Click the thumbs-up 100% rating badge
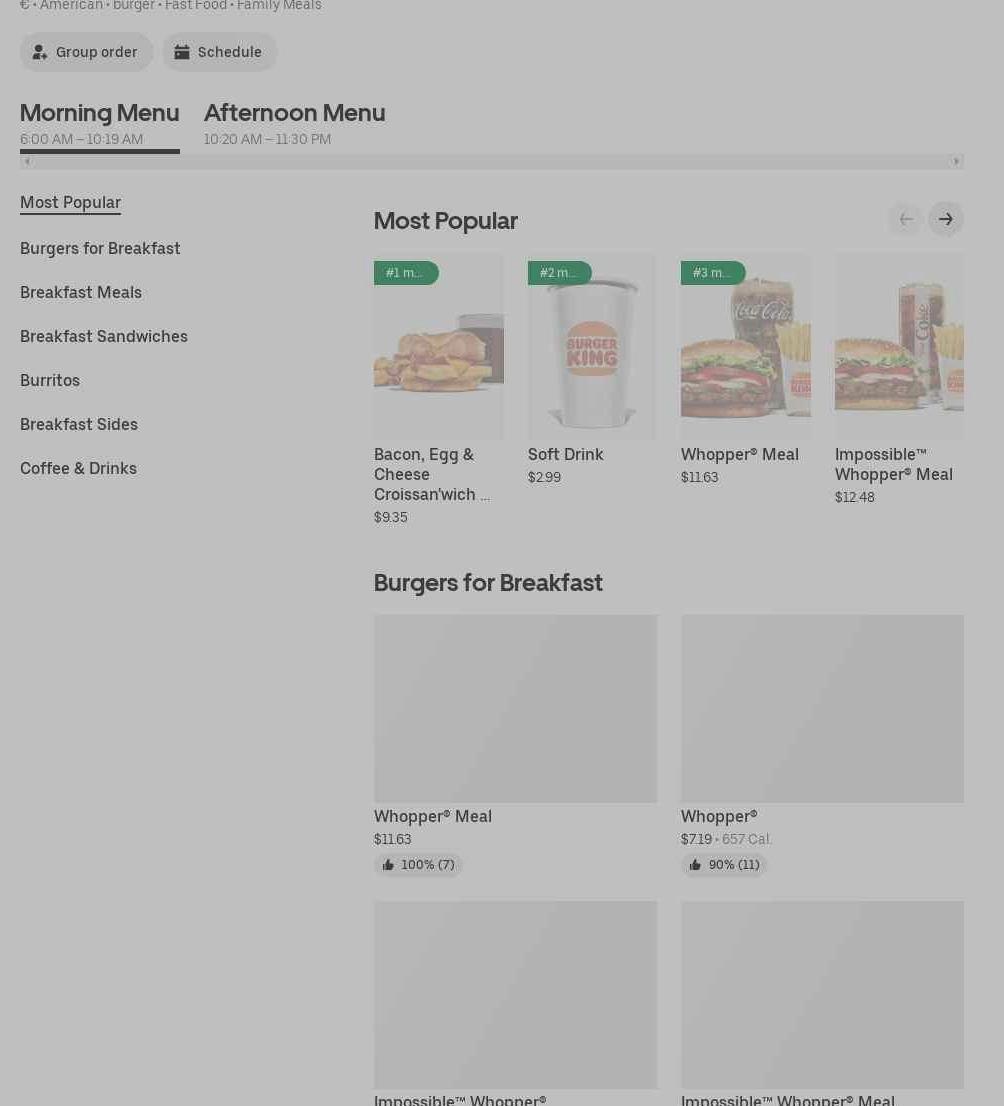 418,865
